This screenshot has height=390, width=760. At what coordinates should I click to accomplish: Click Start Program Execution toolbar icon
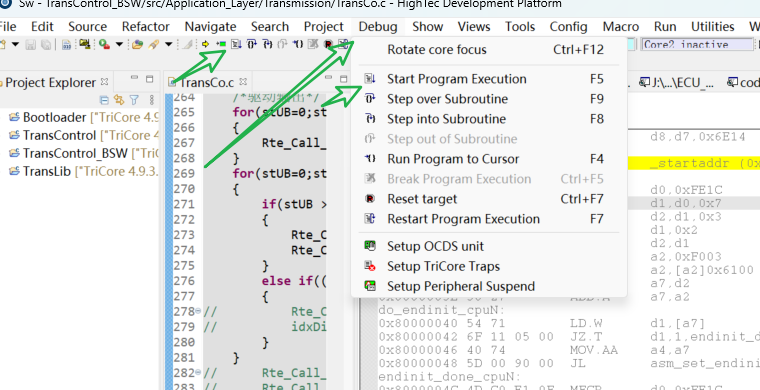[236, 44]
